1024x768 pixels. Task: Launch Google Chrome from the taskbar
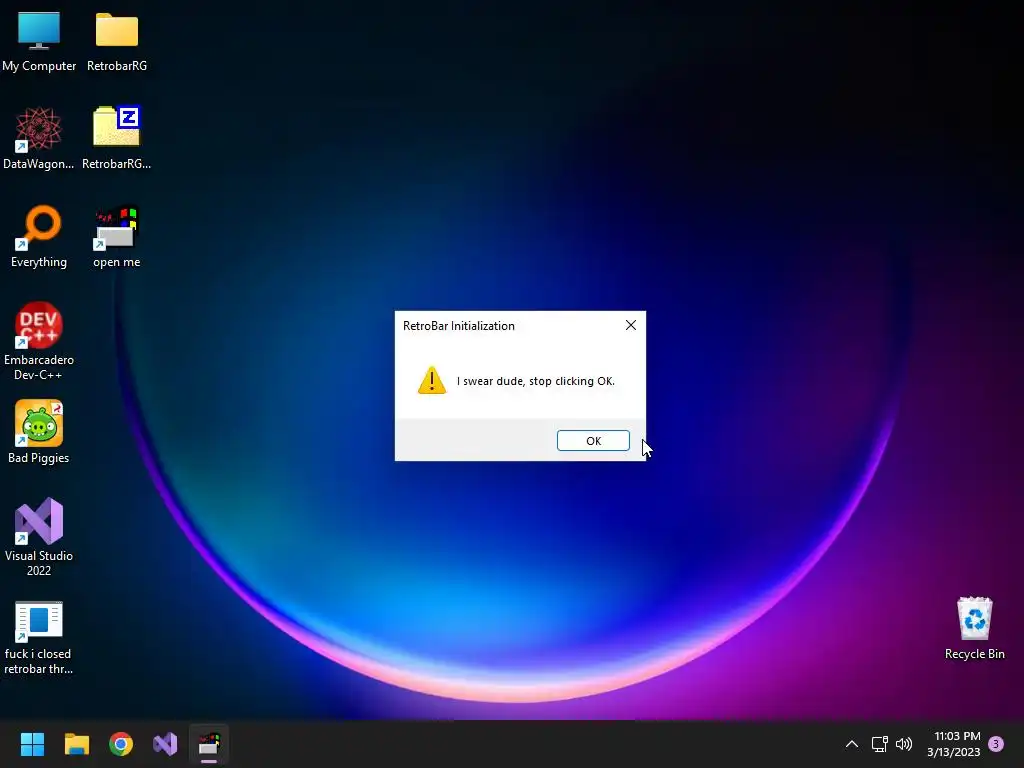pyautogui.click(x=121, y=744)
